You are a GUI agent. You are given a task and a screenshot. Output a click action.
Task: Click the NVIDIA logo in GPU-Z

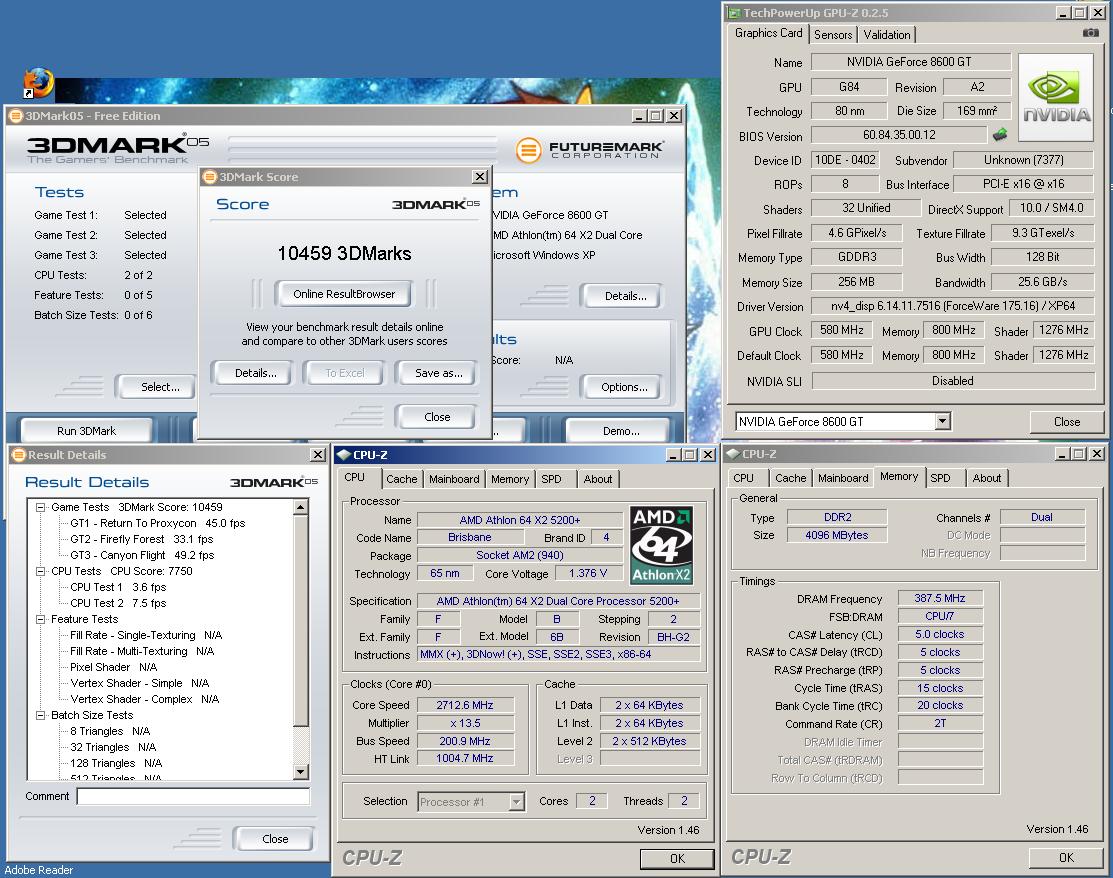[1057, 98]
